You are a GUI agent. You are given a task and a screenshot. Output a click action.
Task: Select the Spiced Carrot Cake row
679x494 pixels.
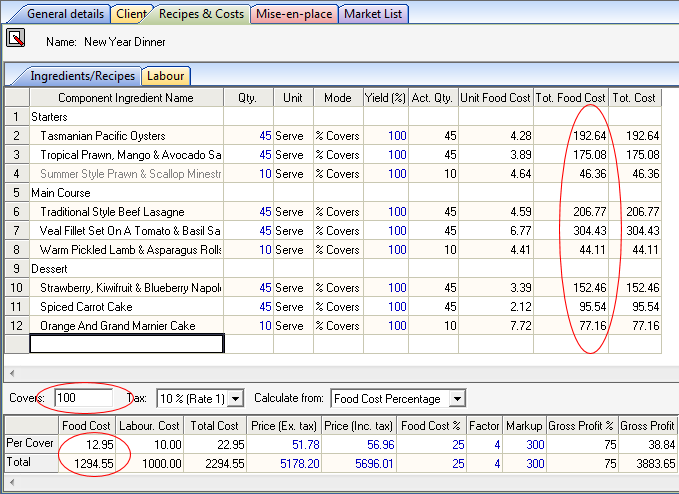pyautogui.click(x=126, y=307)
